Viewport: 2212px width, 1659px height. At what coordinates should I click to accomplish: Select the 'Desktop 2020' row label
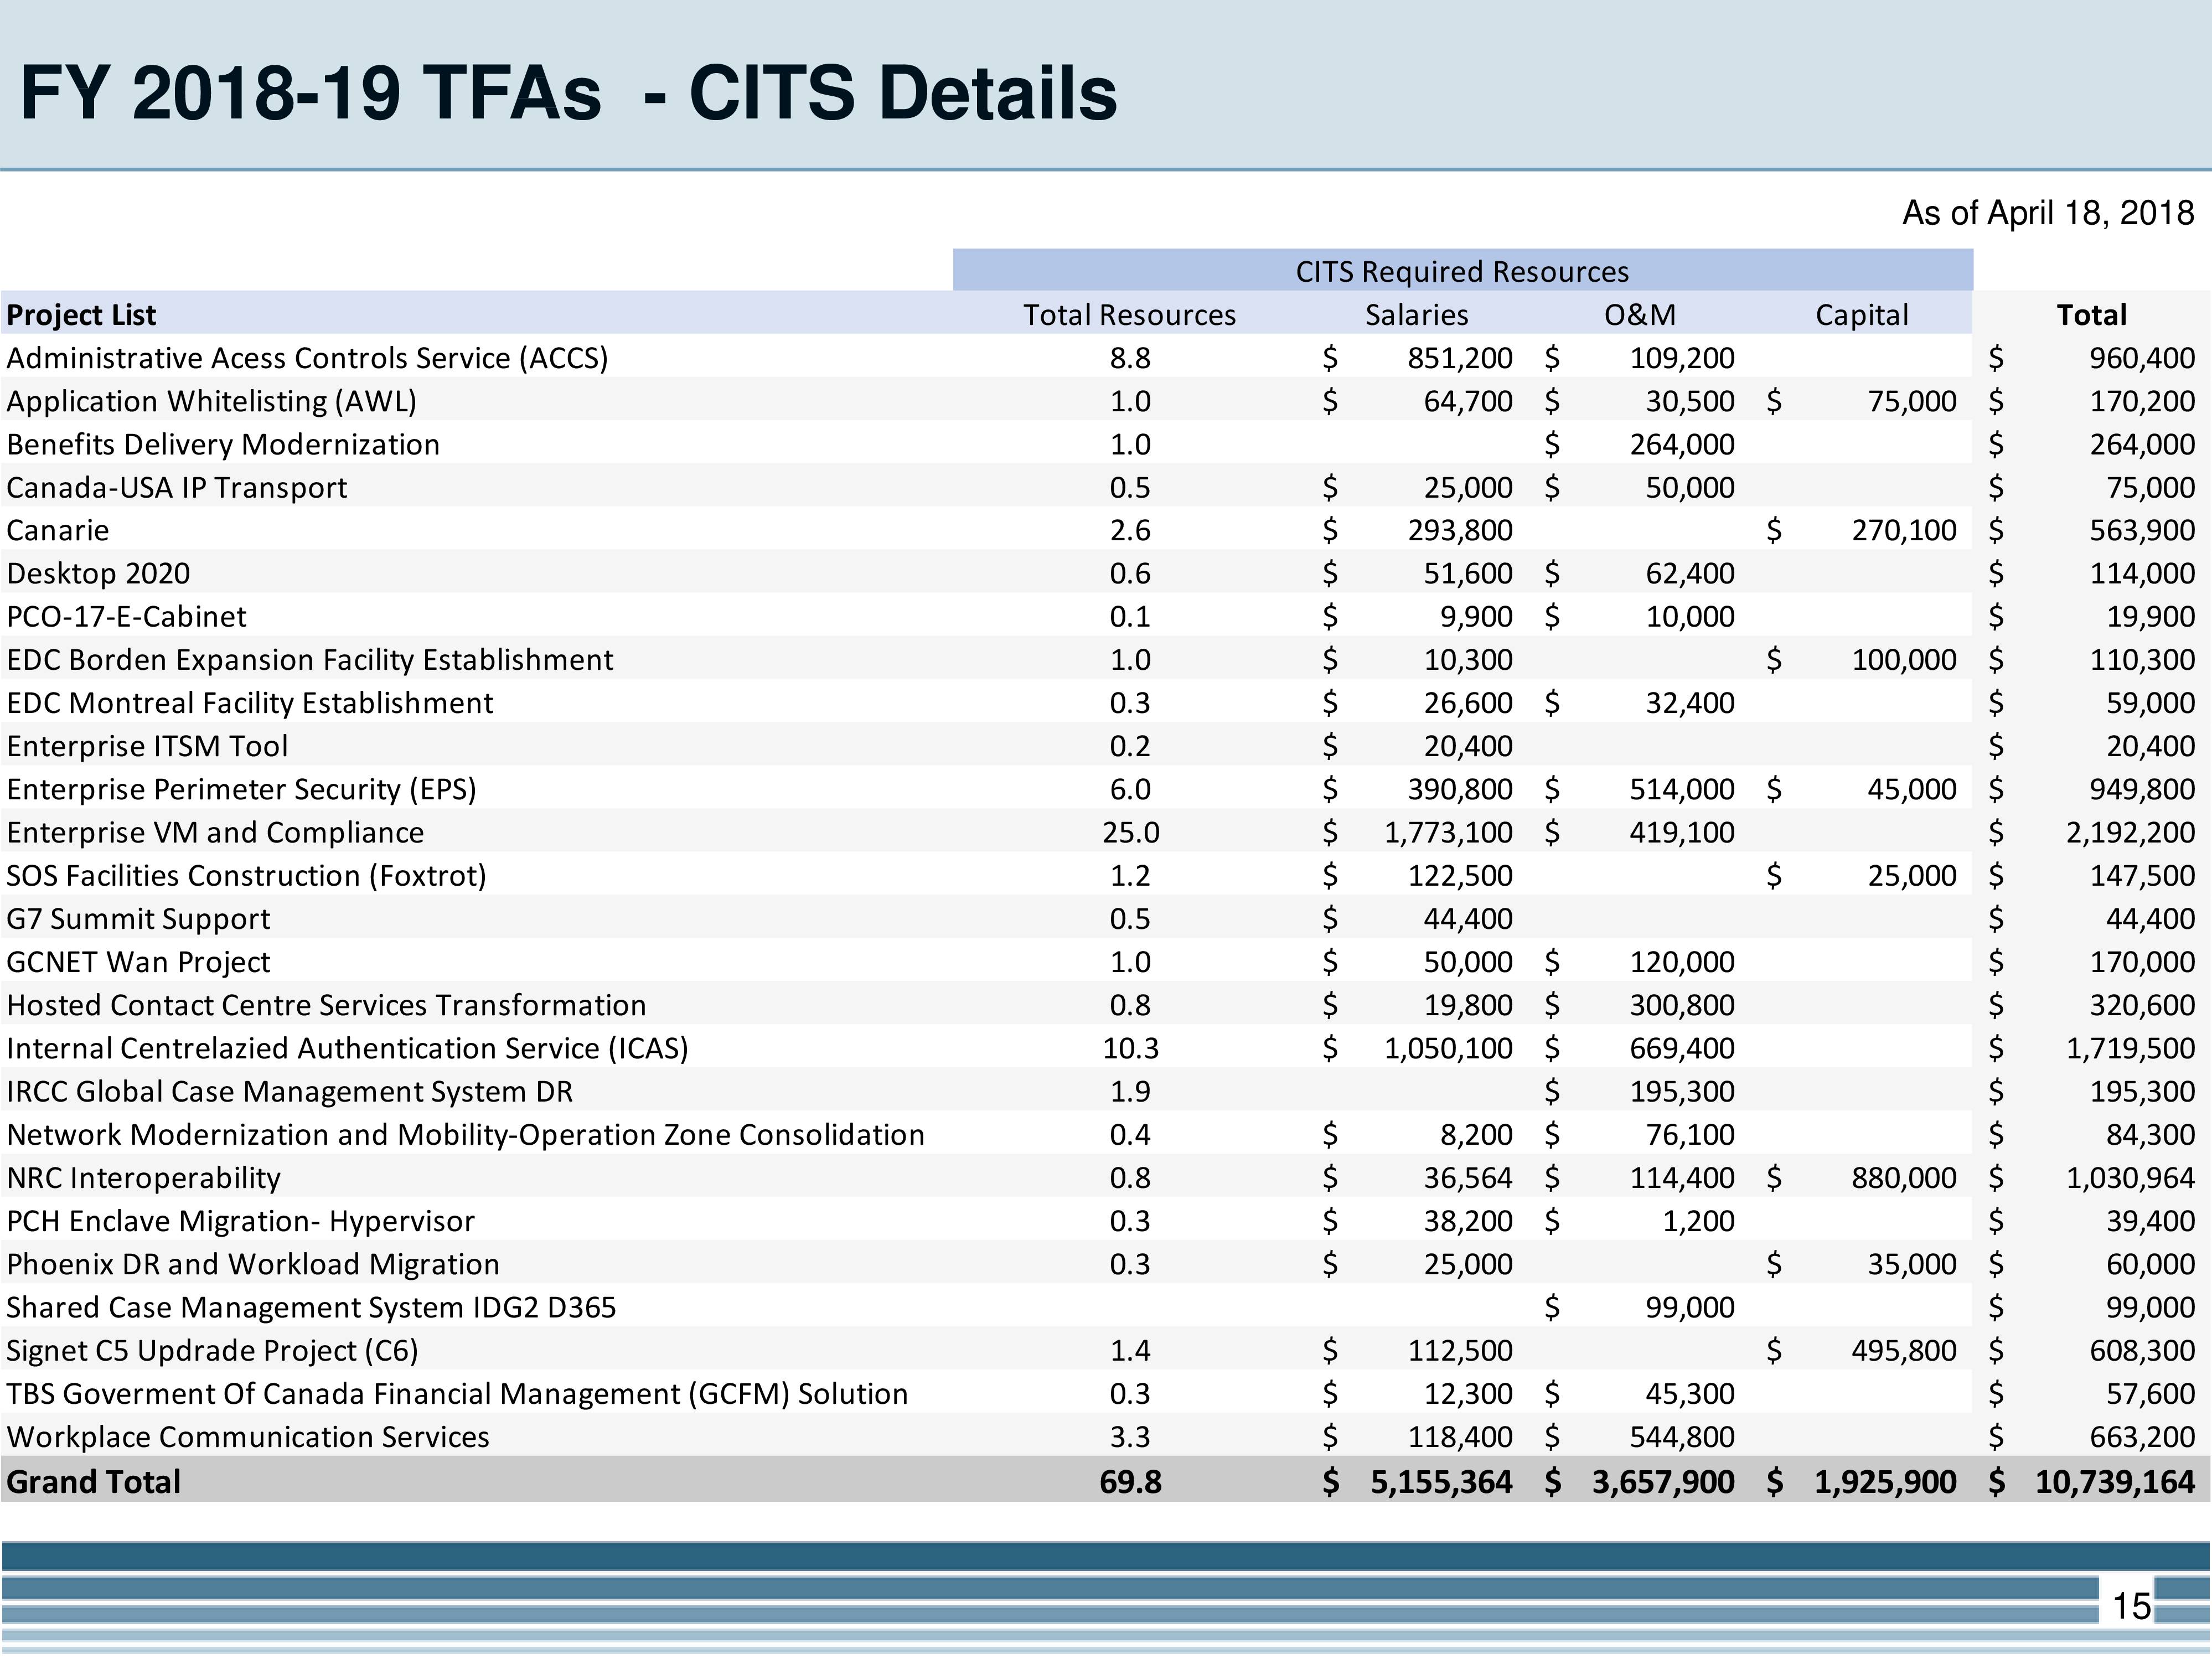pyautogui.click(x=98, y=573)
